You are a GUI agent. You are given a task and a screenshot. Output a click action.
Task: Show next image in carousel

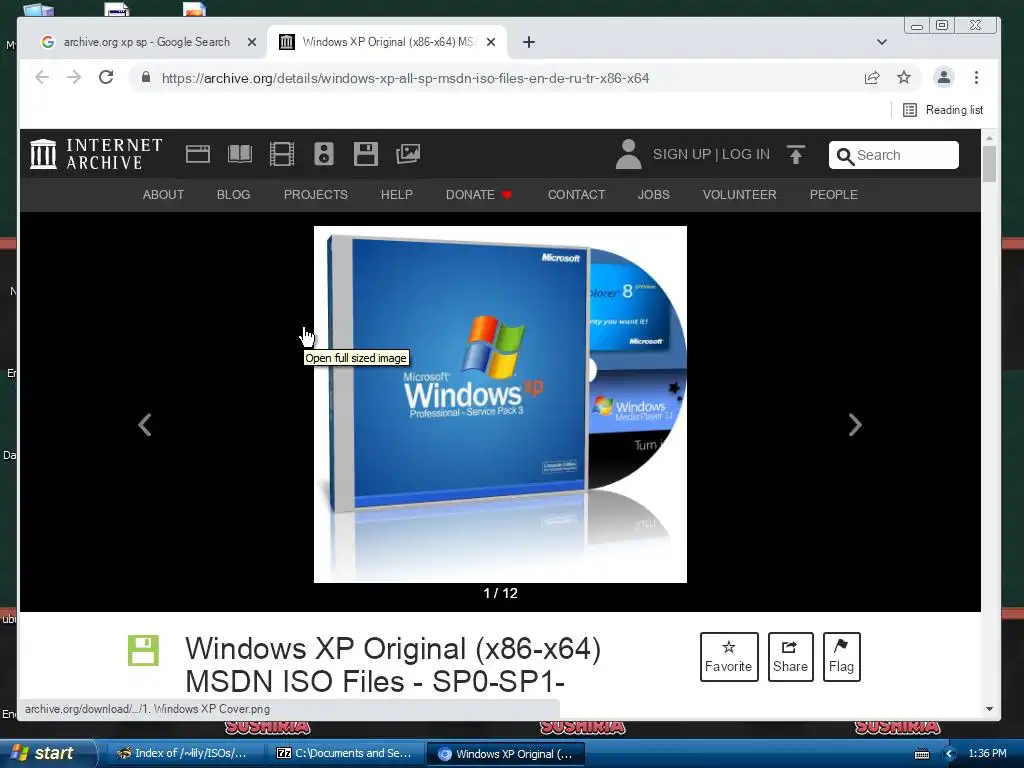pos(855,424)
